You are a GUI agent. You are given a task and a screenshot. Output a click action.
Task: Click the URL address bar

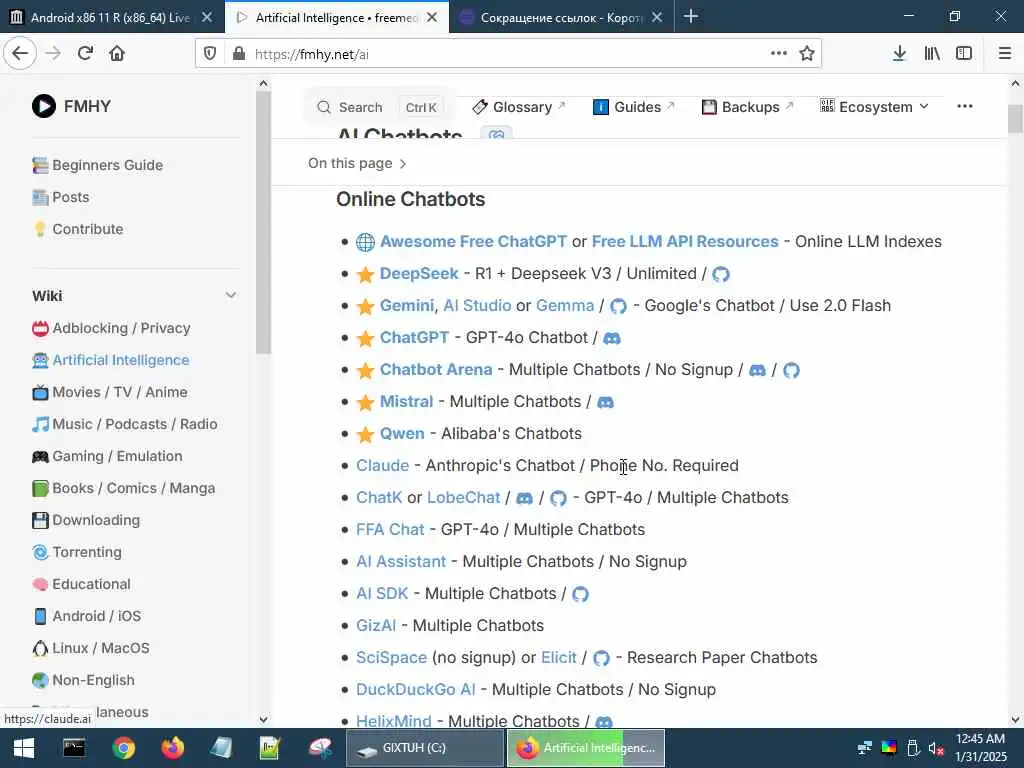(x=507, y=54)
